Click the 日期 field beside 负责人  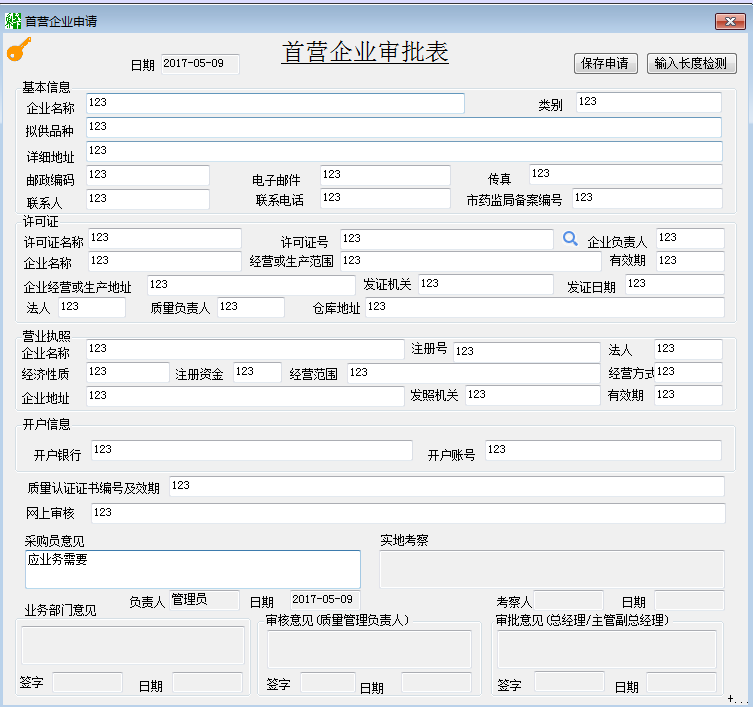325,600
